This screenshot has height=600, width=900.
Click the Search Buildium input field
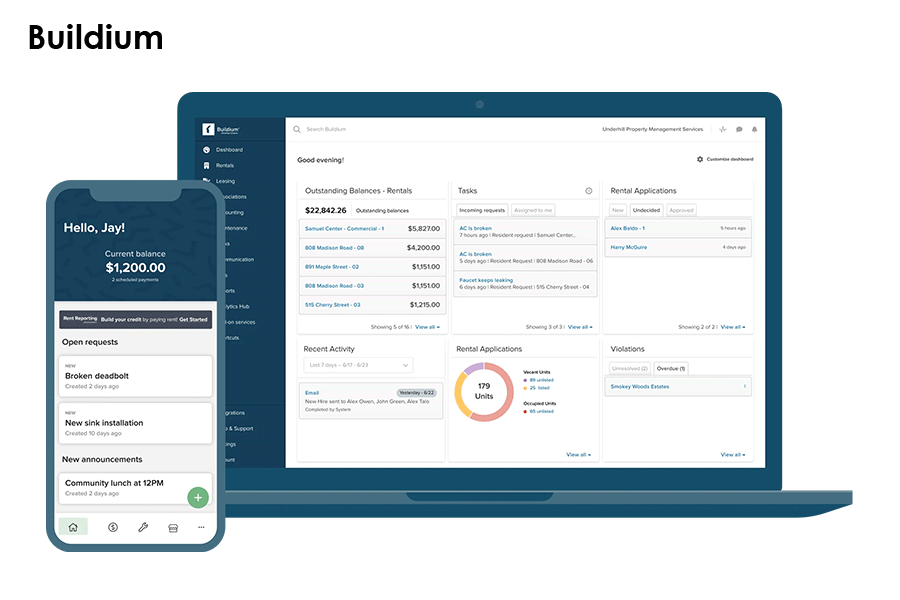coord(326,129)
